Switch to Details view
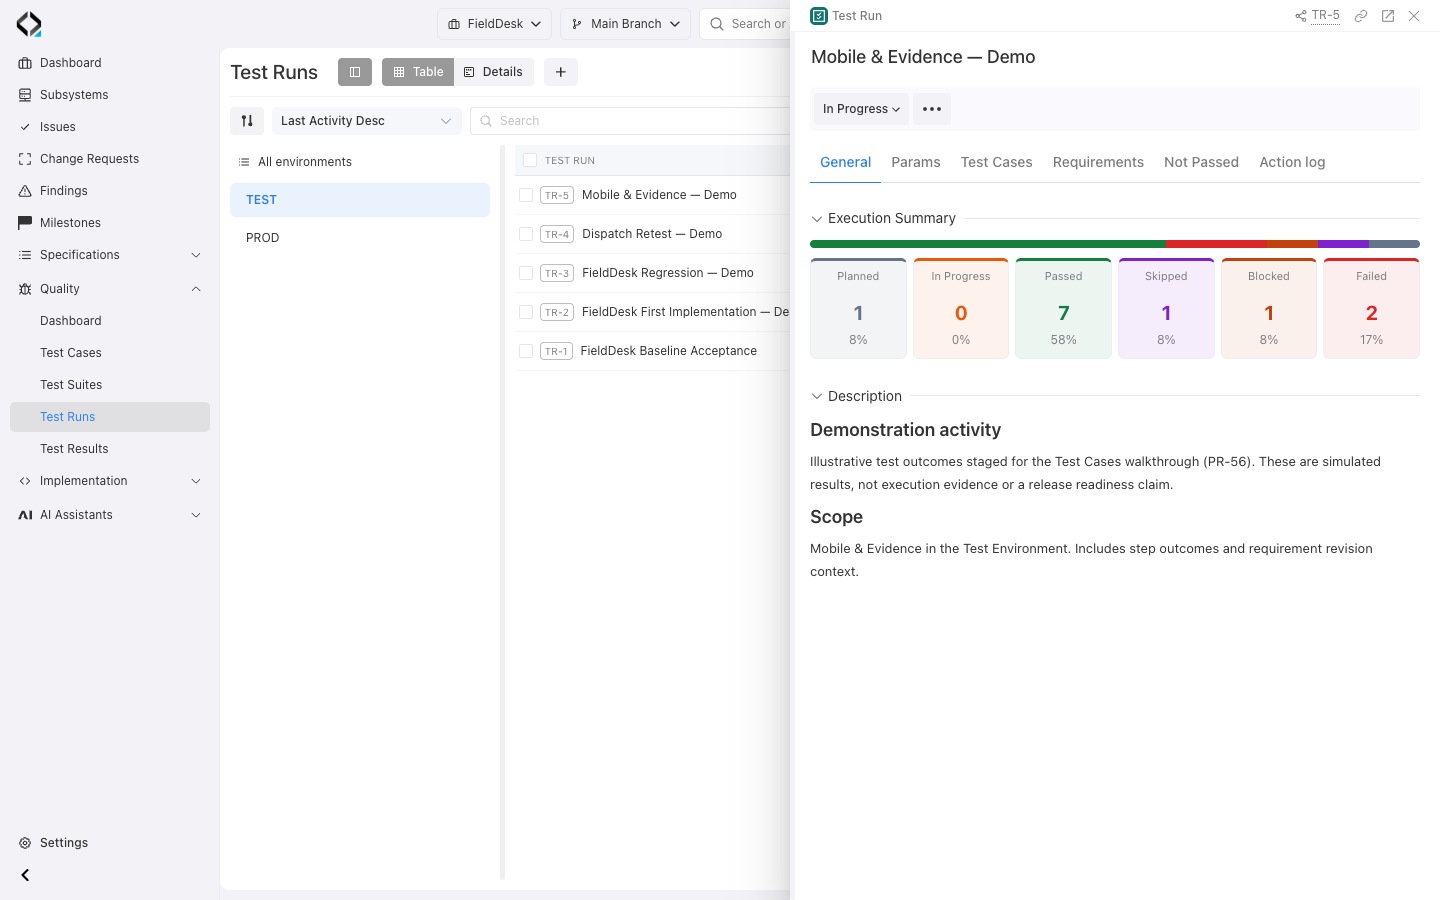Image resolution: width=1440 pixels, height=900 pixels. [x=494, y=72]
